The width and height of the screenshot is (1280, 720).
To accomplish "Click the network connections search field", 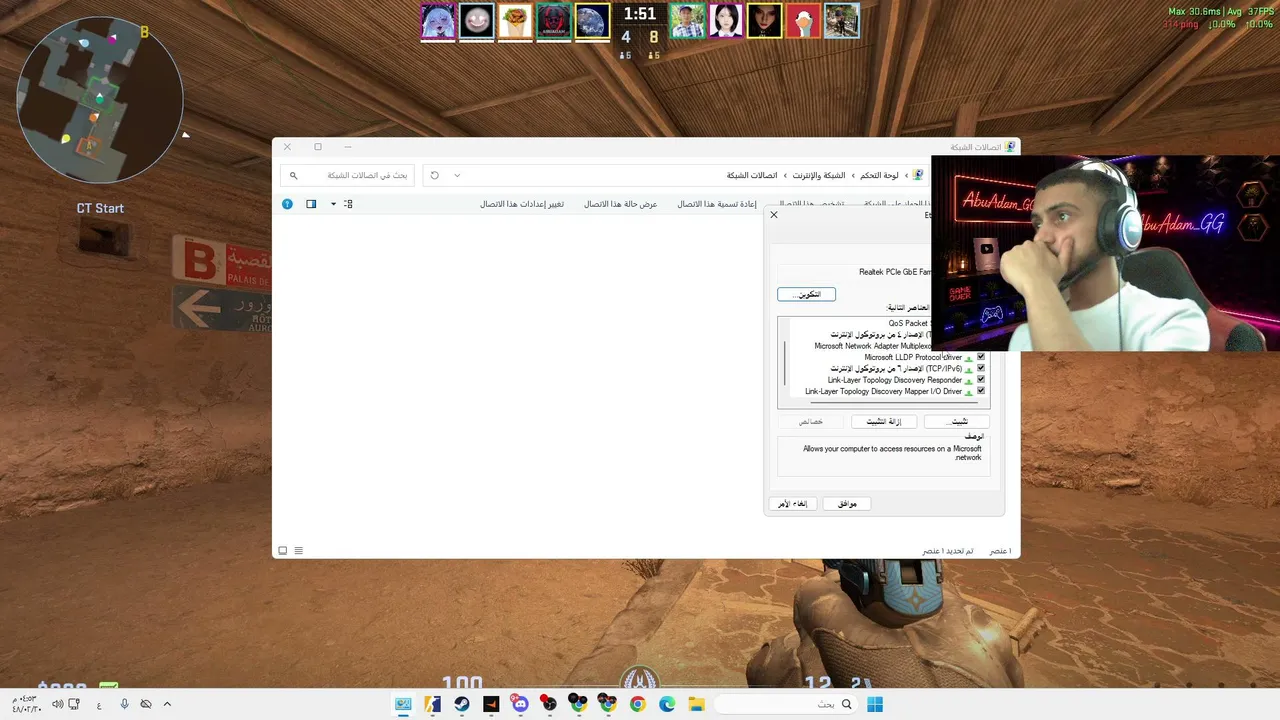I will point(348,175).
